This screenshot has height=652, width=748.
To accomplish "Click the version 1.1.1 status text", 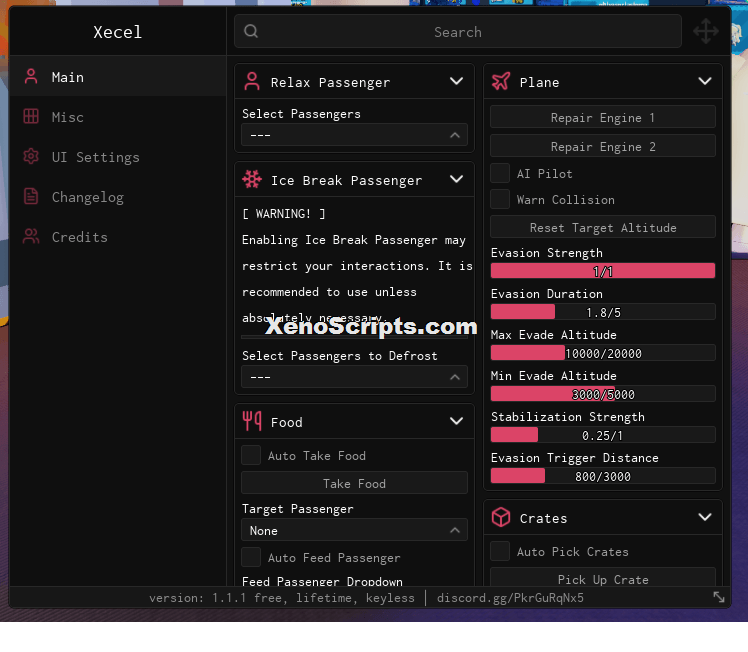I will coord(281,598).
